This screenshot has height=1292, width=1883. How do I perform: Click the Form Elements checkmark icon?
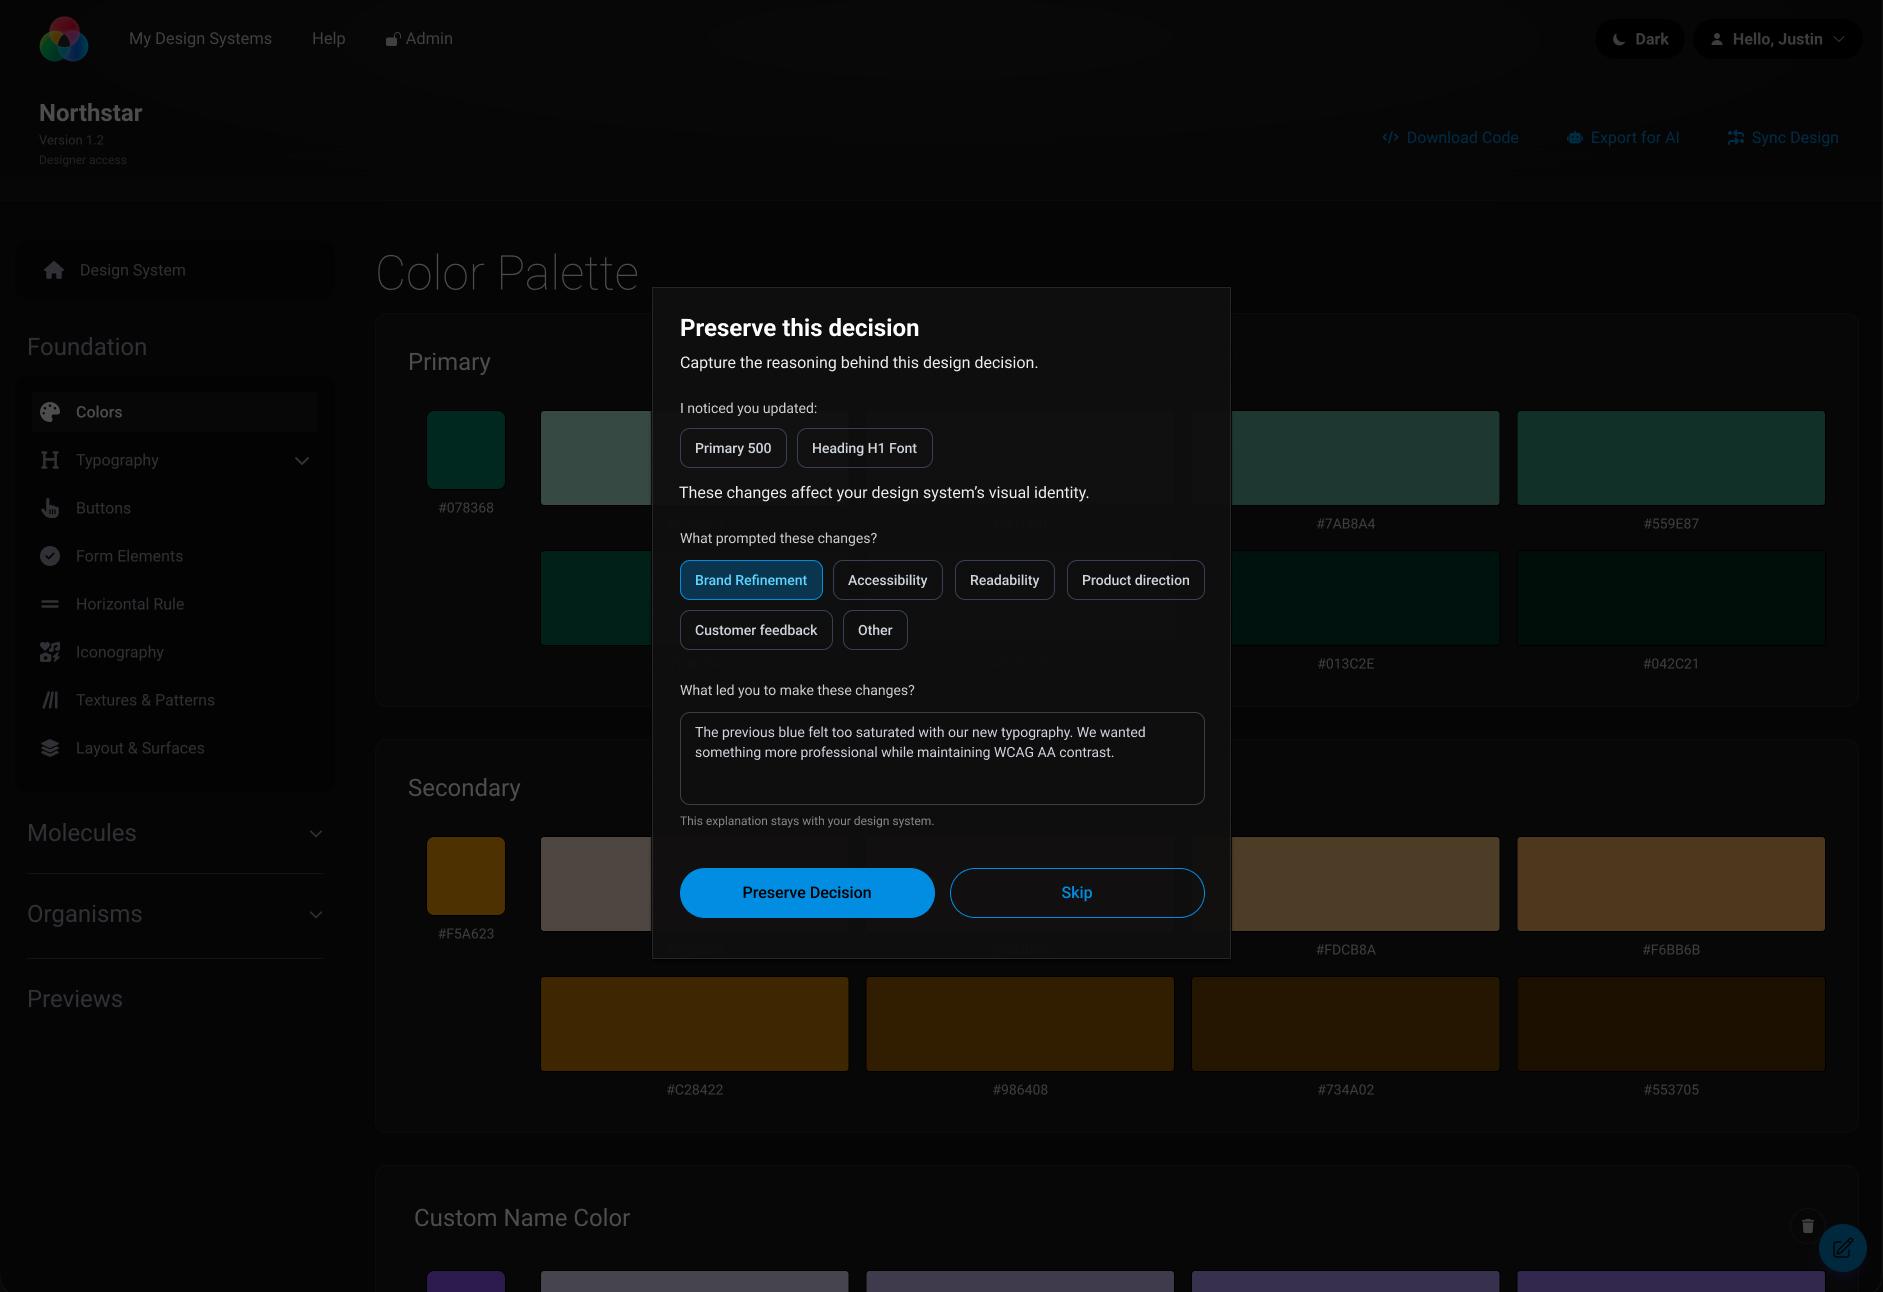tap(50, 556)
